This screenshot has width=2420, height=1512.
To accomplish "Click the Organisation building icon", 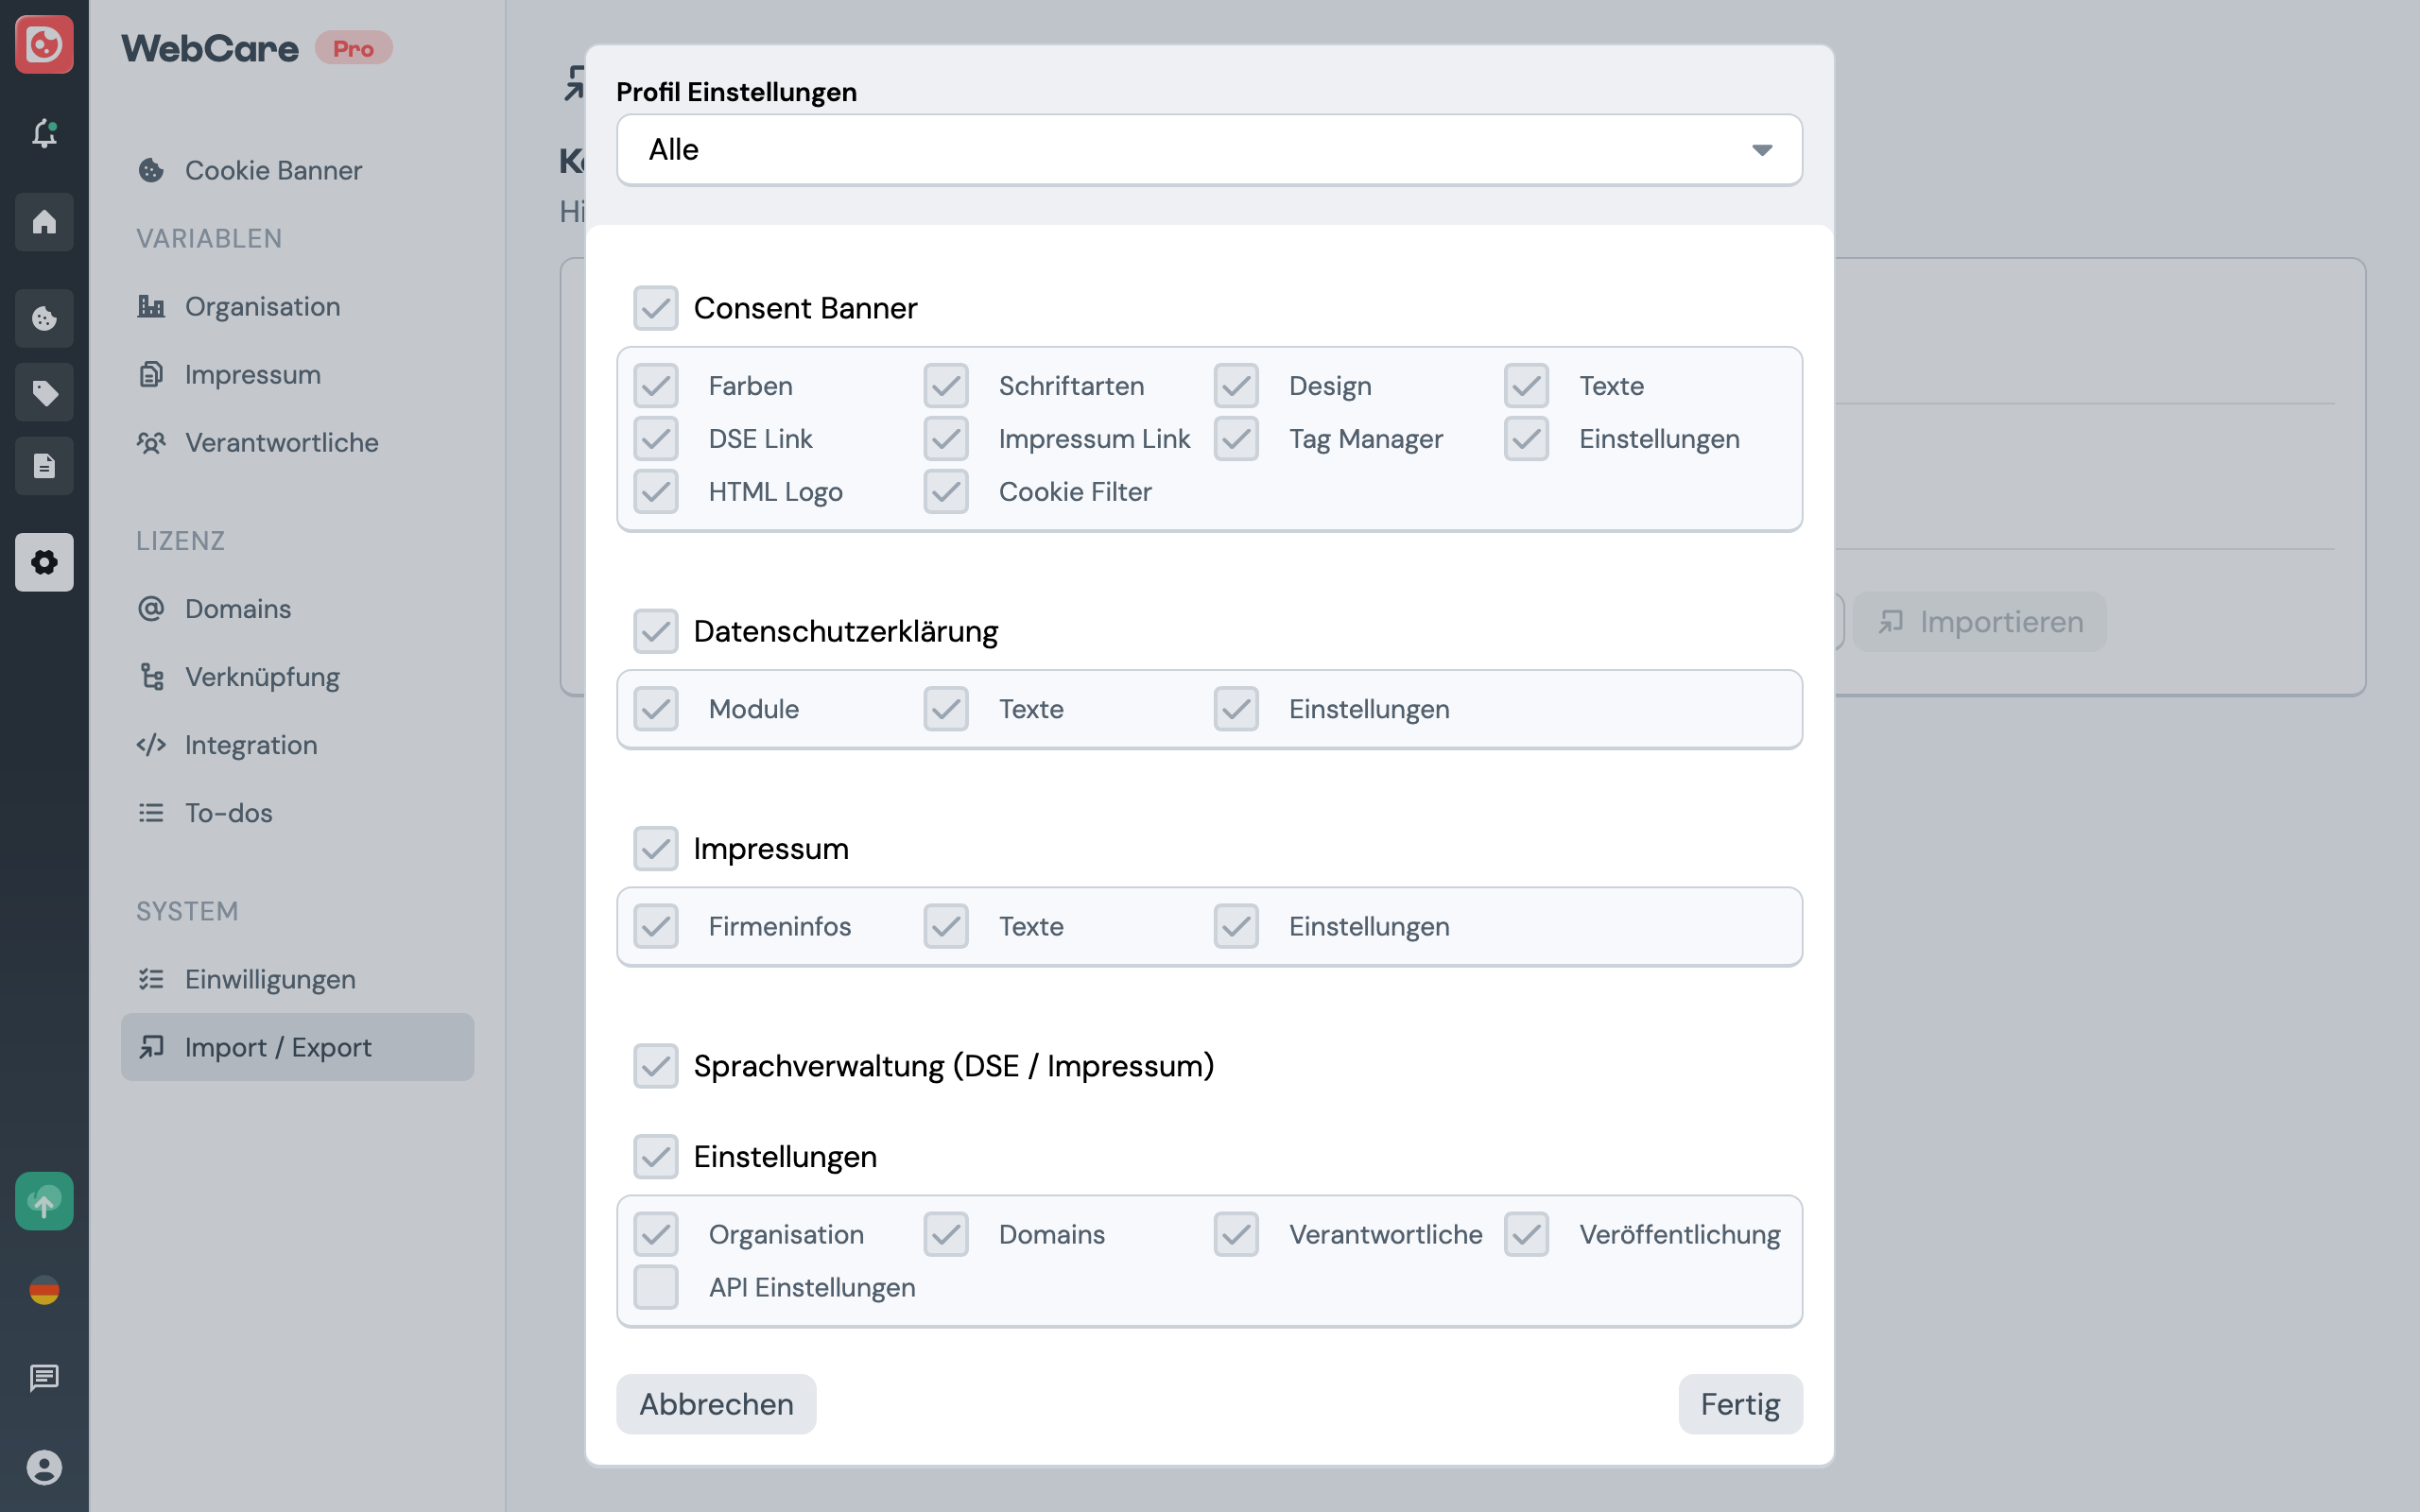I will 152,306.
